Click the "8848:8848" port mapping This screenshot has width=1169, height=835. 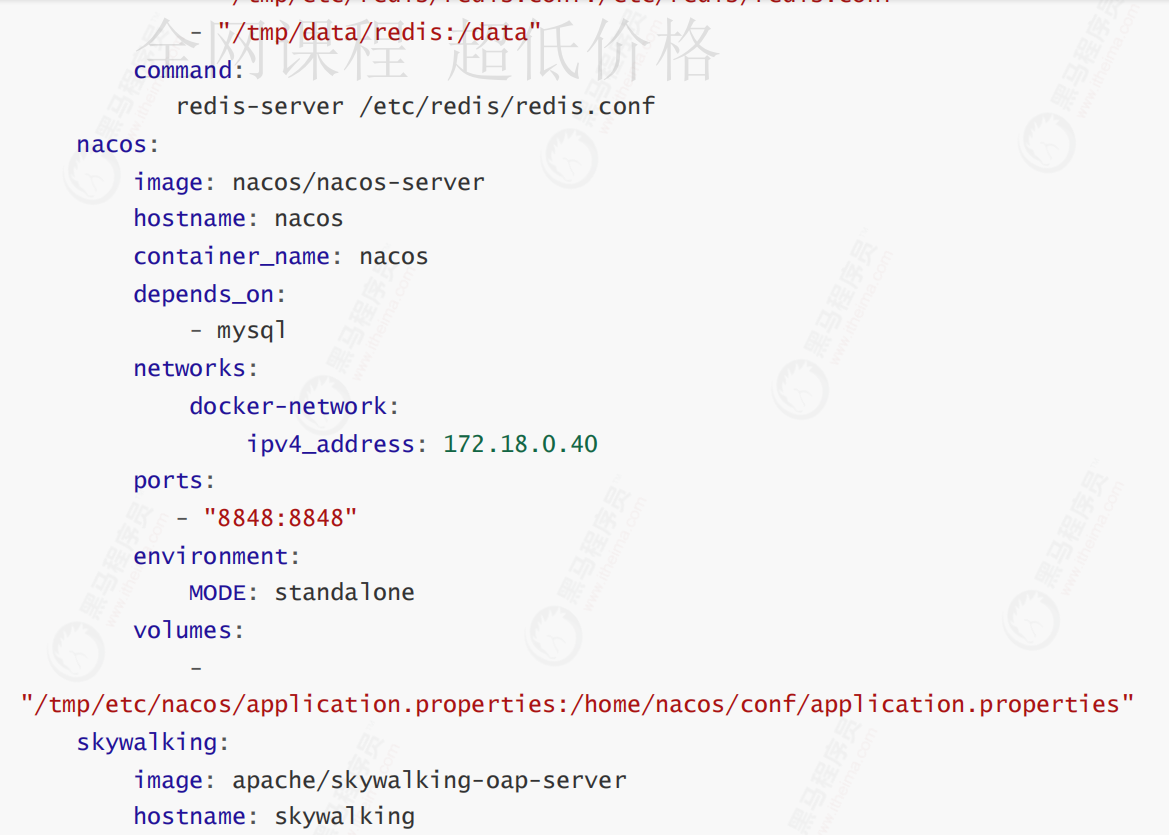tap(280, 518)
